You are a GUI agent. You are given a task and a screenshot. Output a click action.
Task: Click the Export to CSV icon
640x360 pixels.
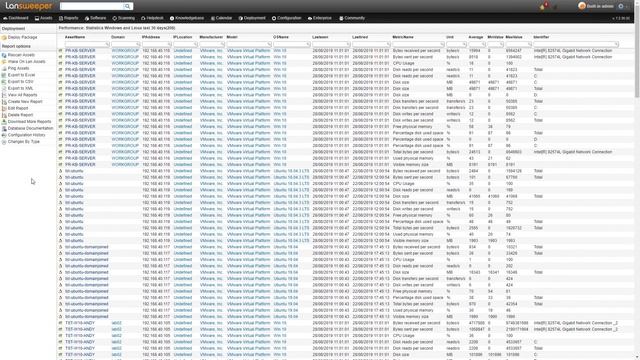click(x=4, y=82)
